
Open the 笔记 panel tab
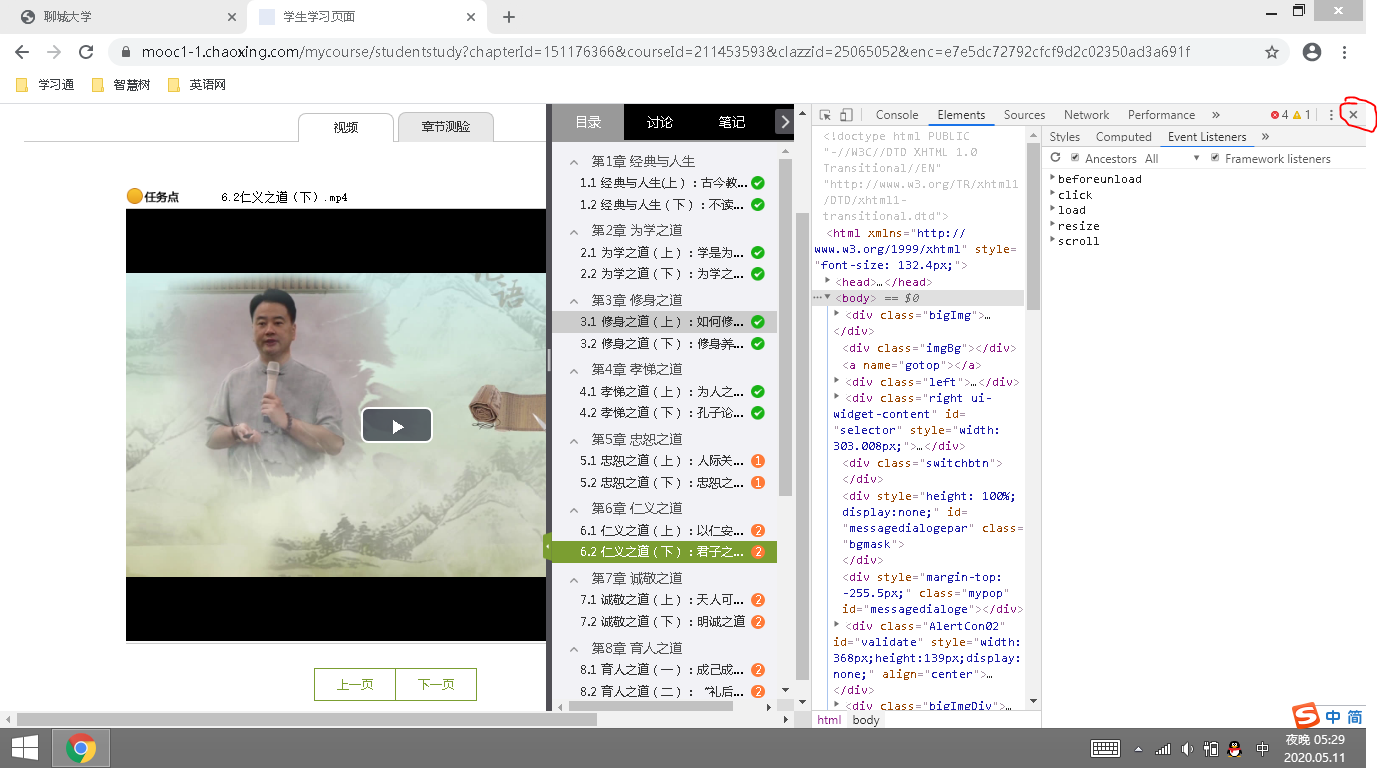(x=732, y=122)
